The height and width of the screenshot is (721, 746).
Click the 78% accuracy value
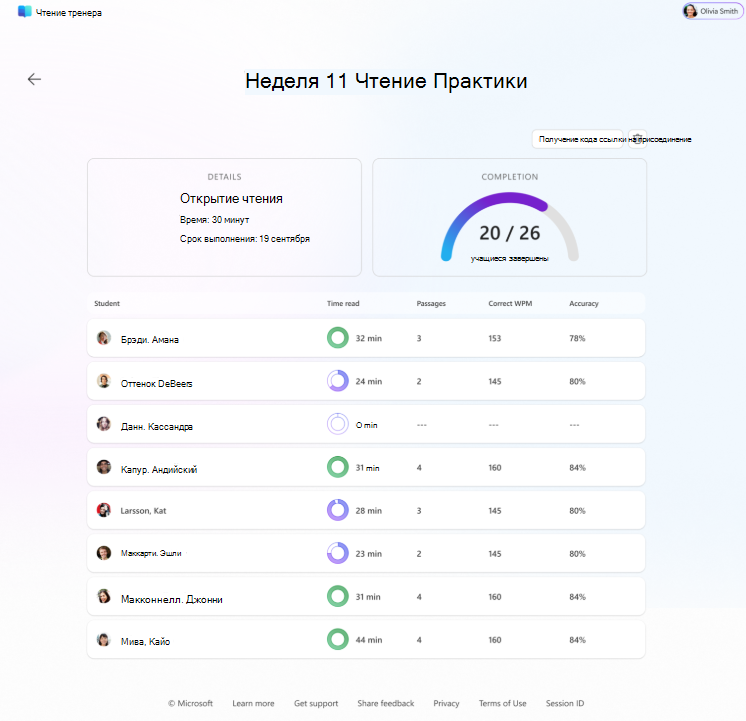click(x=577, y=338)
